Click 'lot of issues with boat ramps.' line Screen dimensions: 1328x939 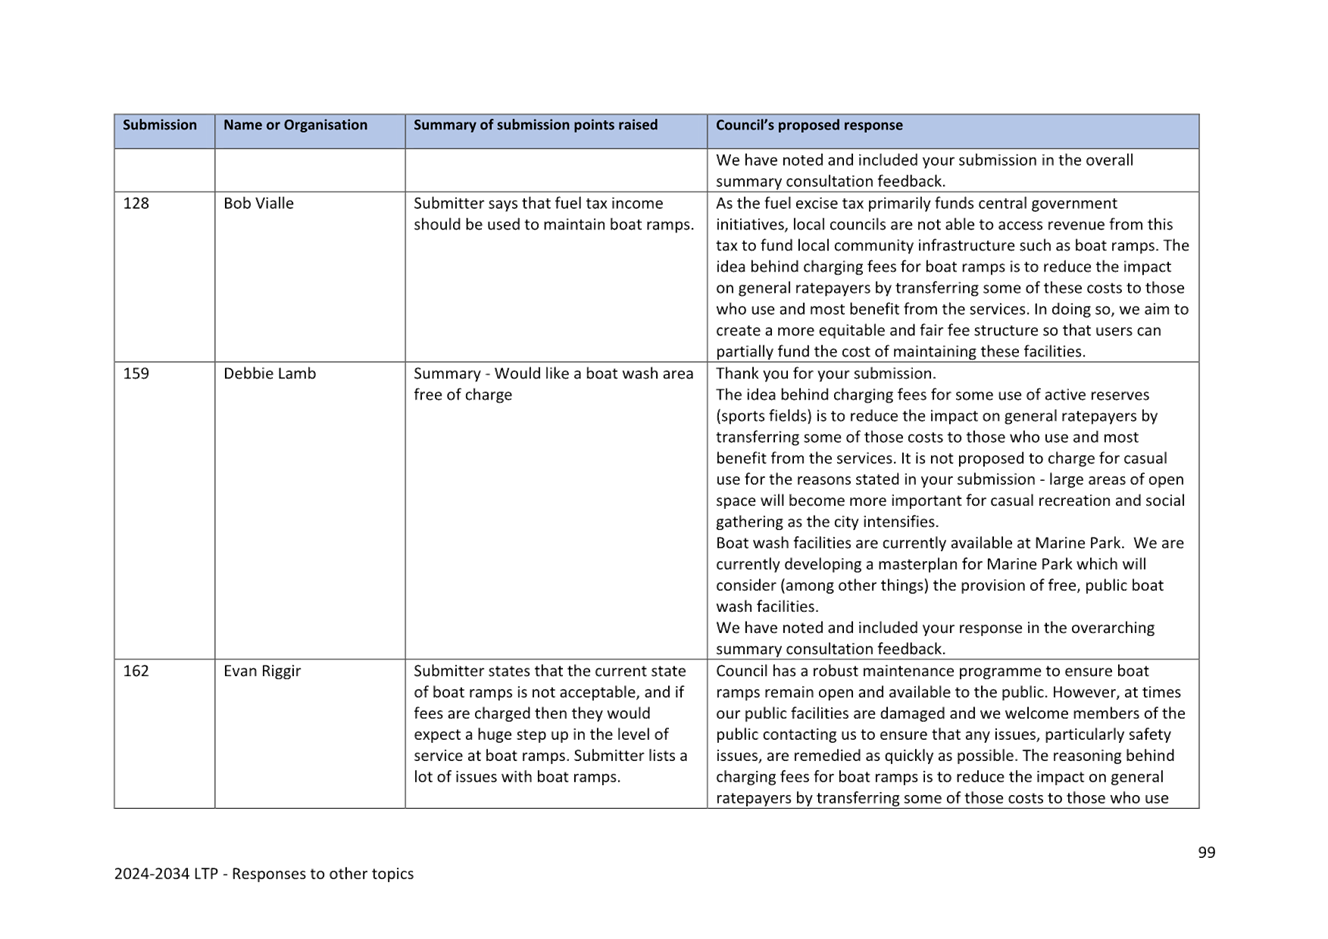[517, 777]
